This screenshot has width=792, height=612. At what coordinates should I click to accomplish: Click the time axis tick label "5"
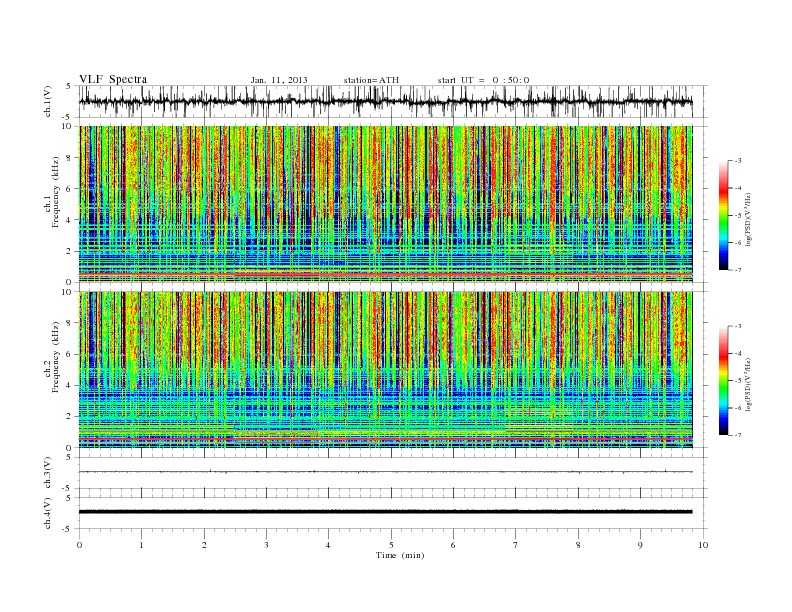[x=391, y=545]
